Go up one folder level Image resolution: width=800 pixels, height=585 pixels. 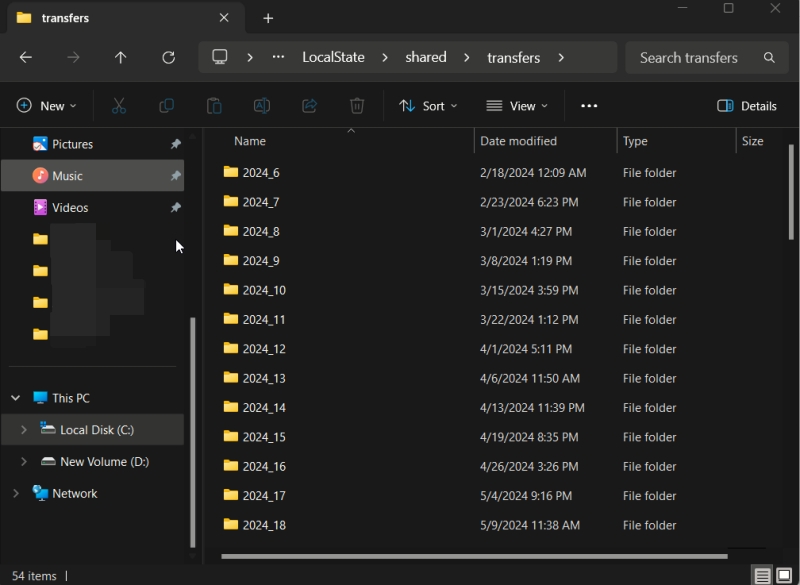tap(121, 57)
